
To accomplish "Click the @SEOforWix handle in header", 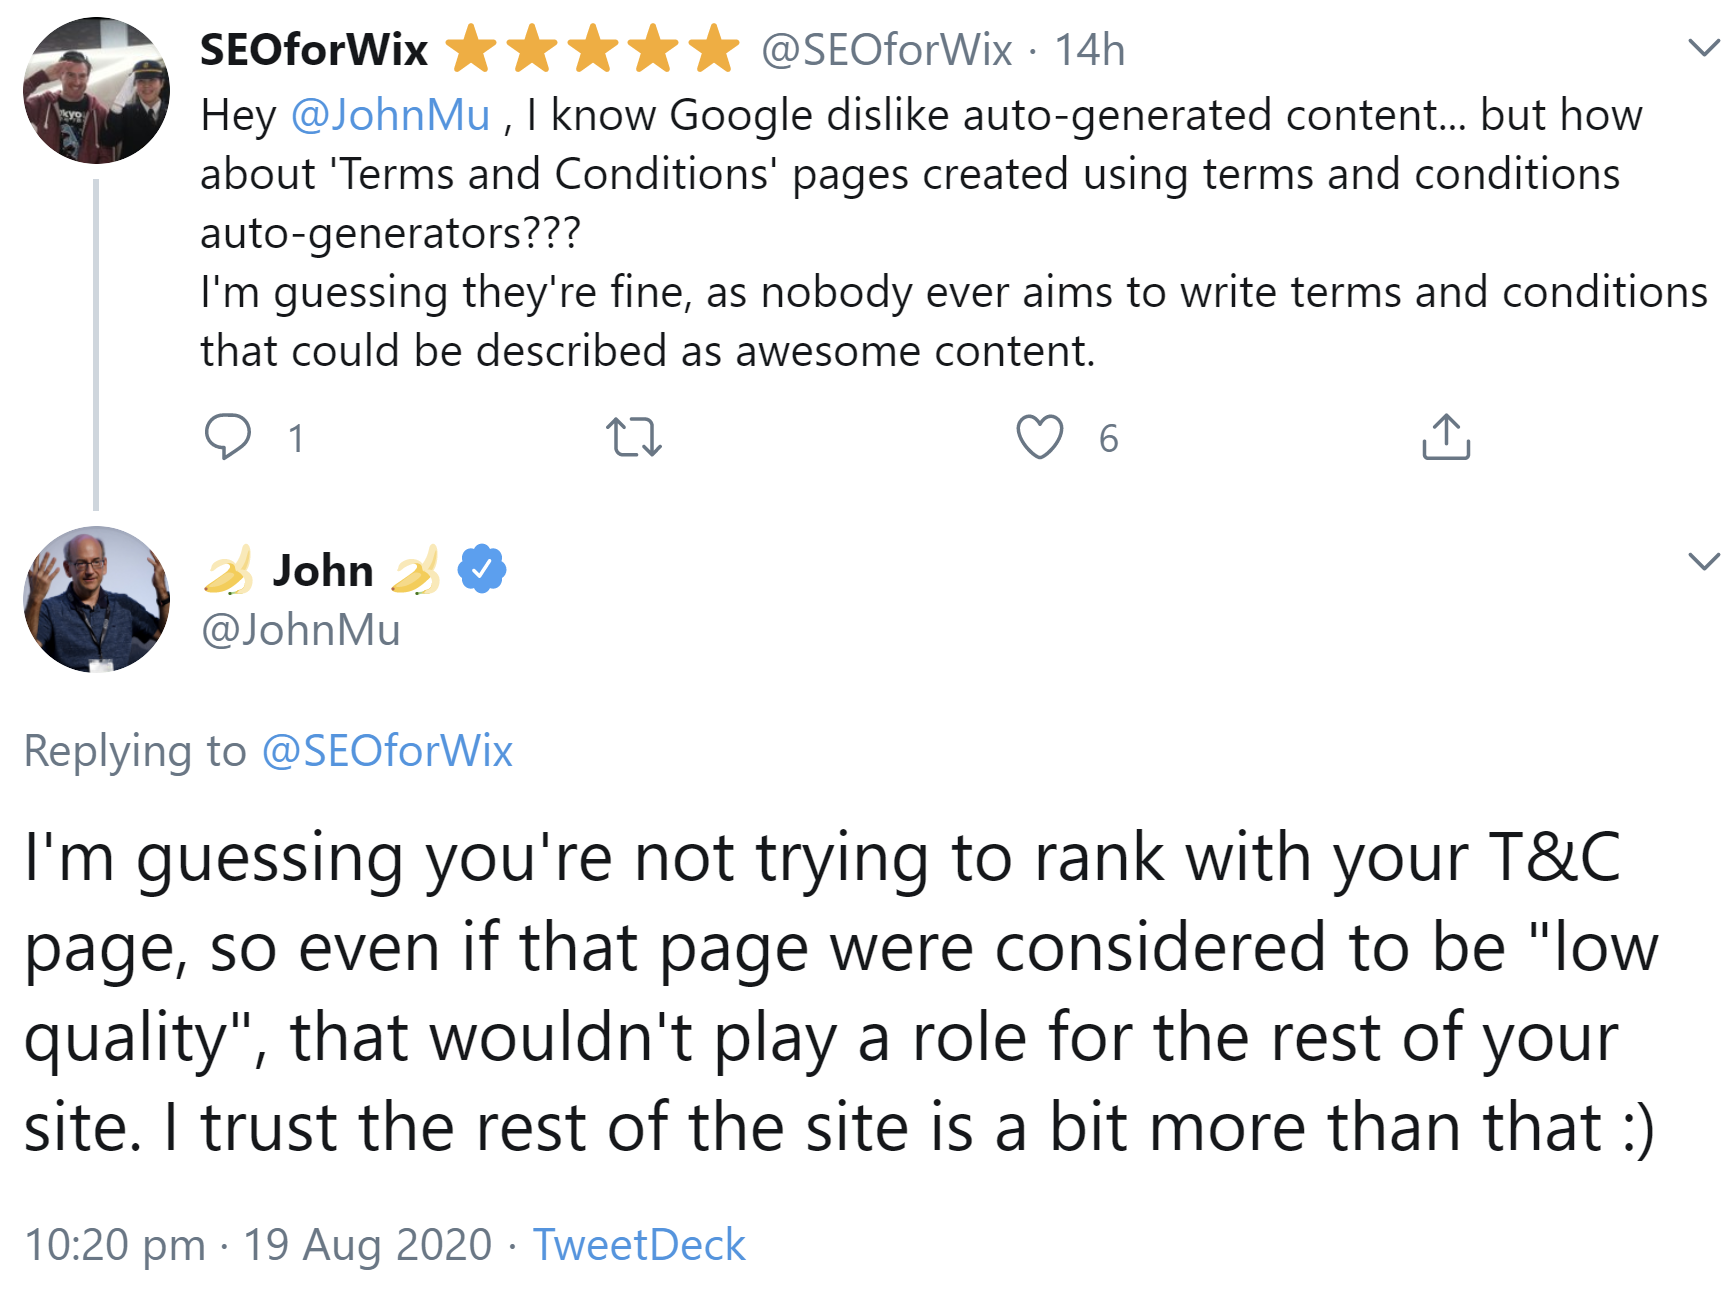I will [x=887, y=50].
